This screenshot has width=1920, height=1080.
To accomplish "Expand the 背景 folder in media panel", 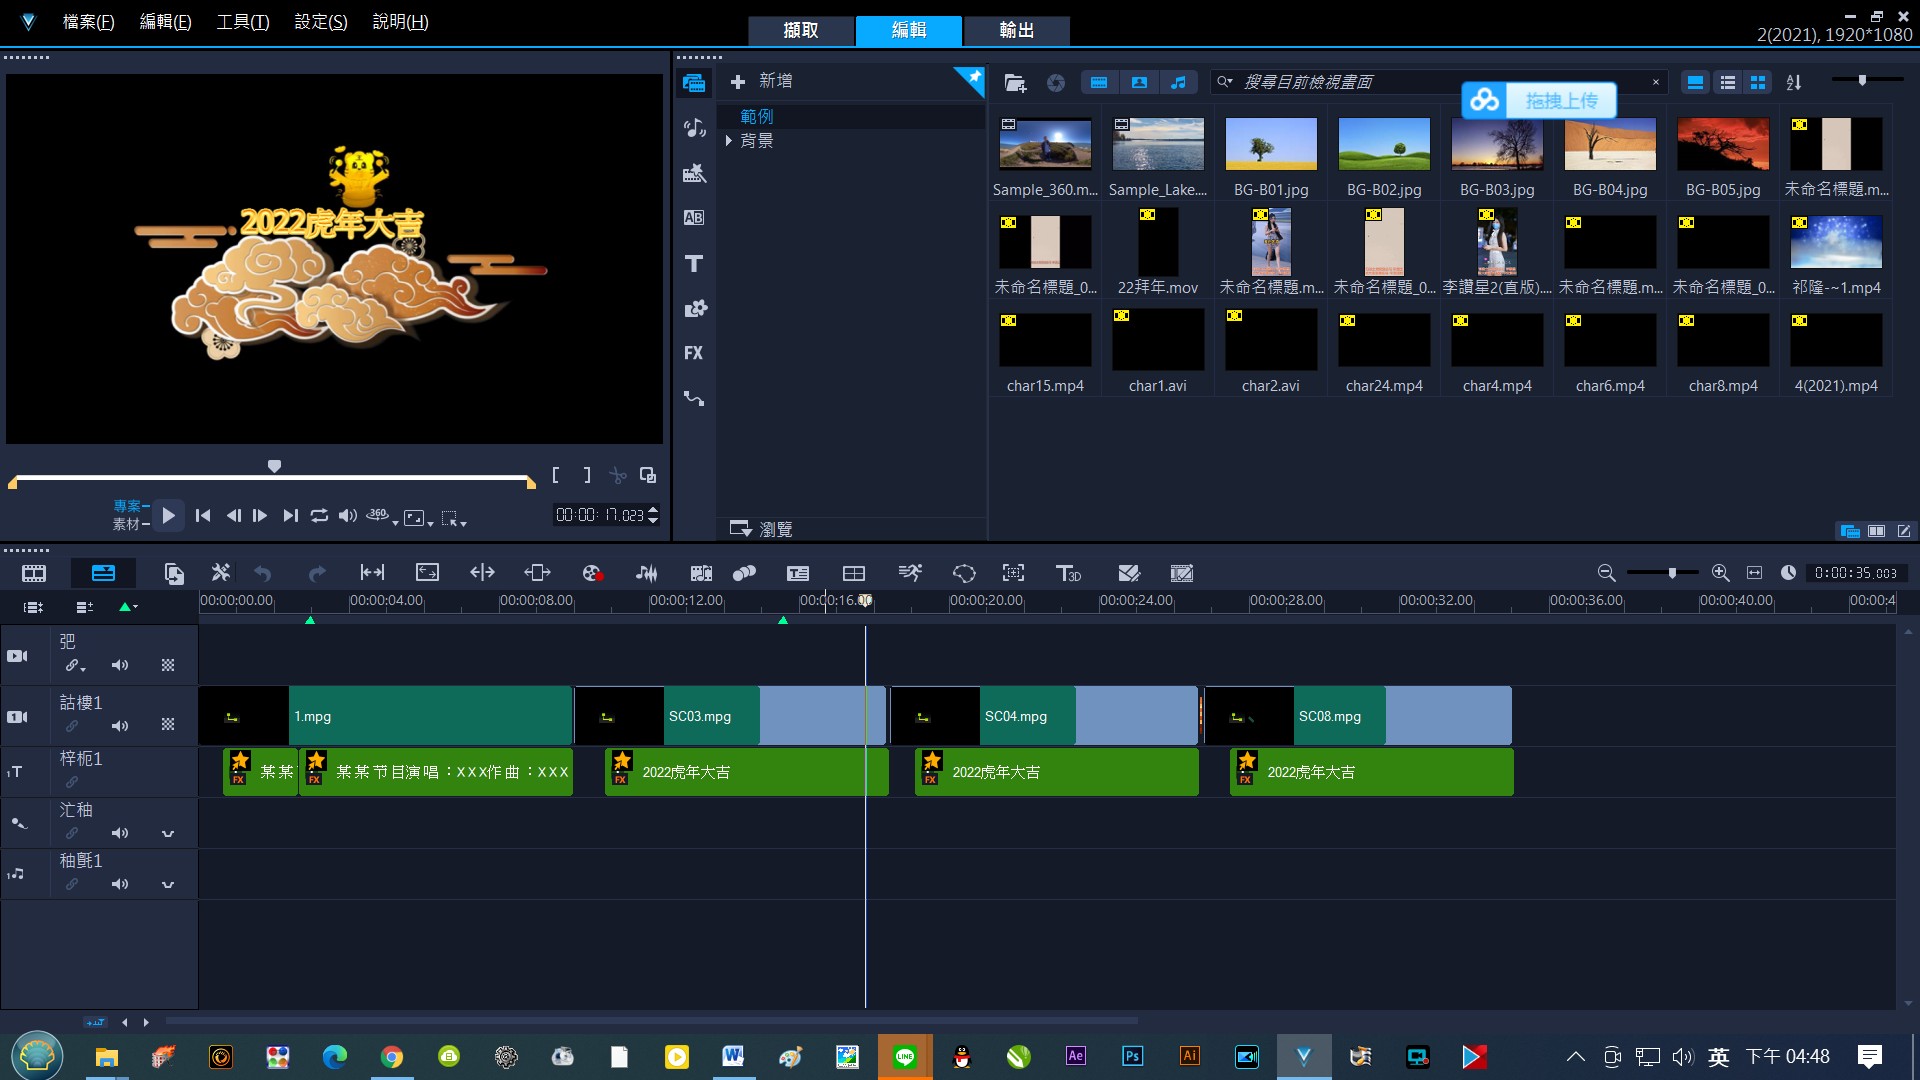I will pyautogui.click(x=731, y=141).
